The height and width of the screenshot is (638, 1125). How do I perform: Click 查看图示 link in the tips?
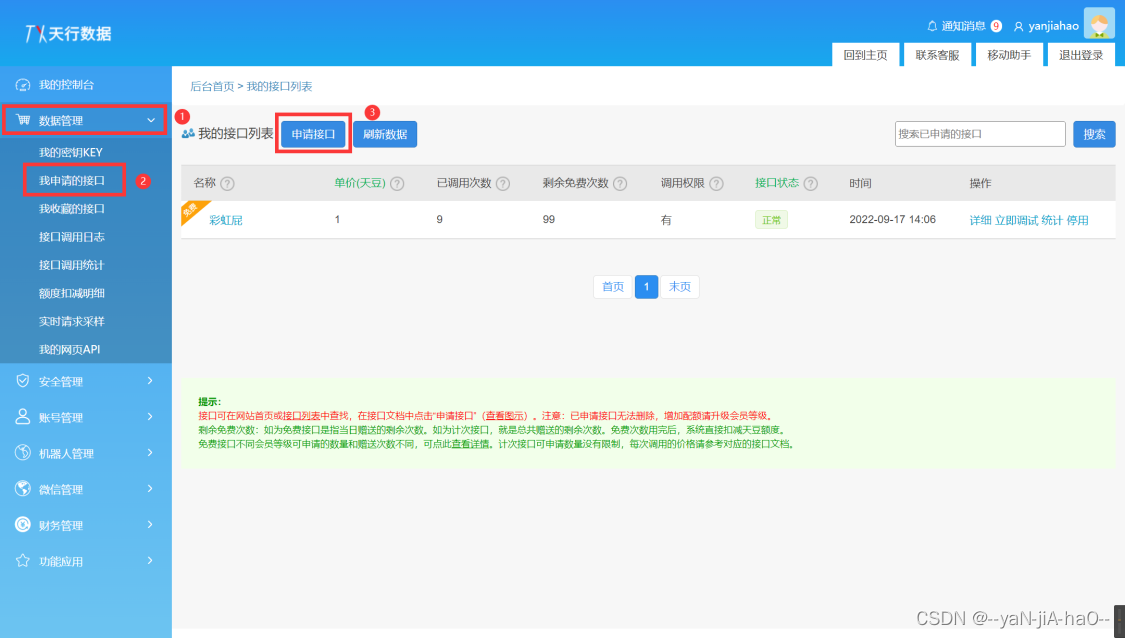[x=504, y=416]
